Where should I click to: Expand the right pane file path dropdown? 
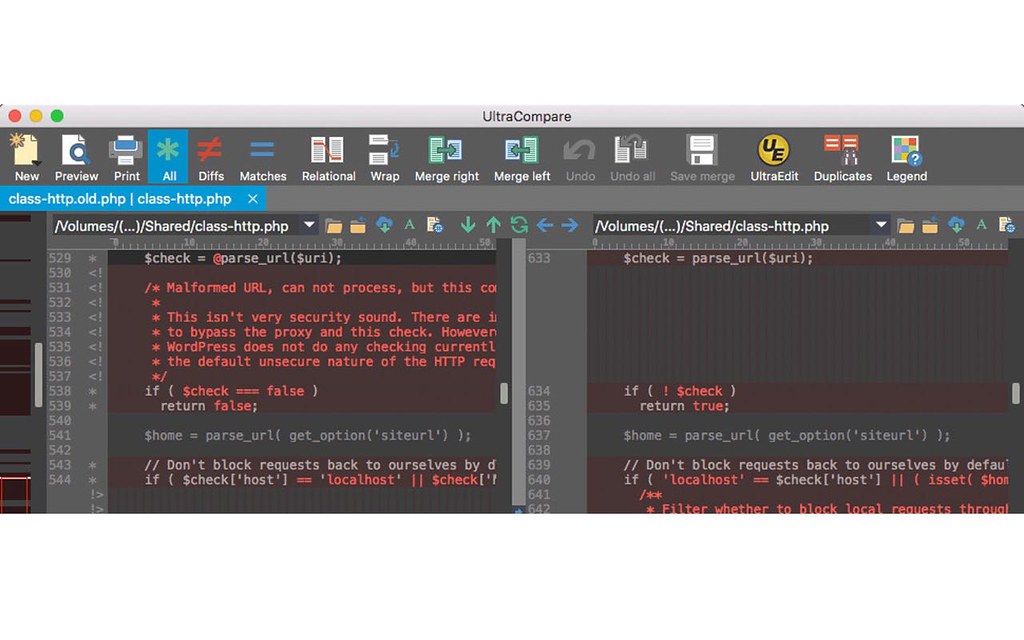[881, 225]
